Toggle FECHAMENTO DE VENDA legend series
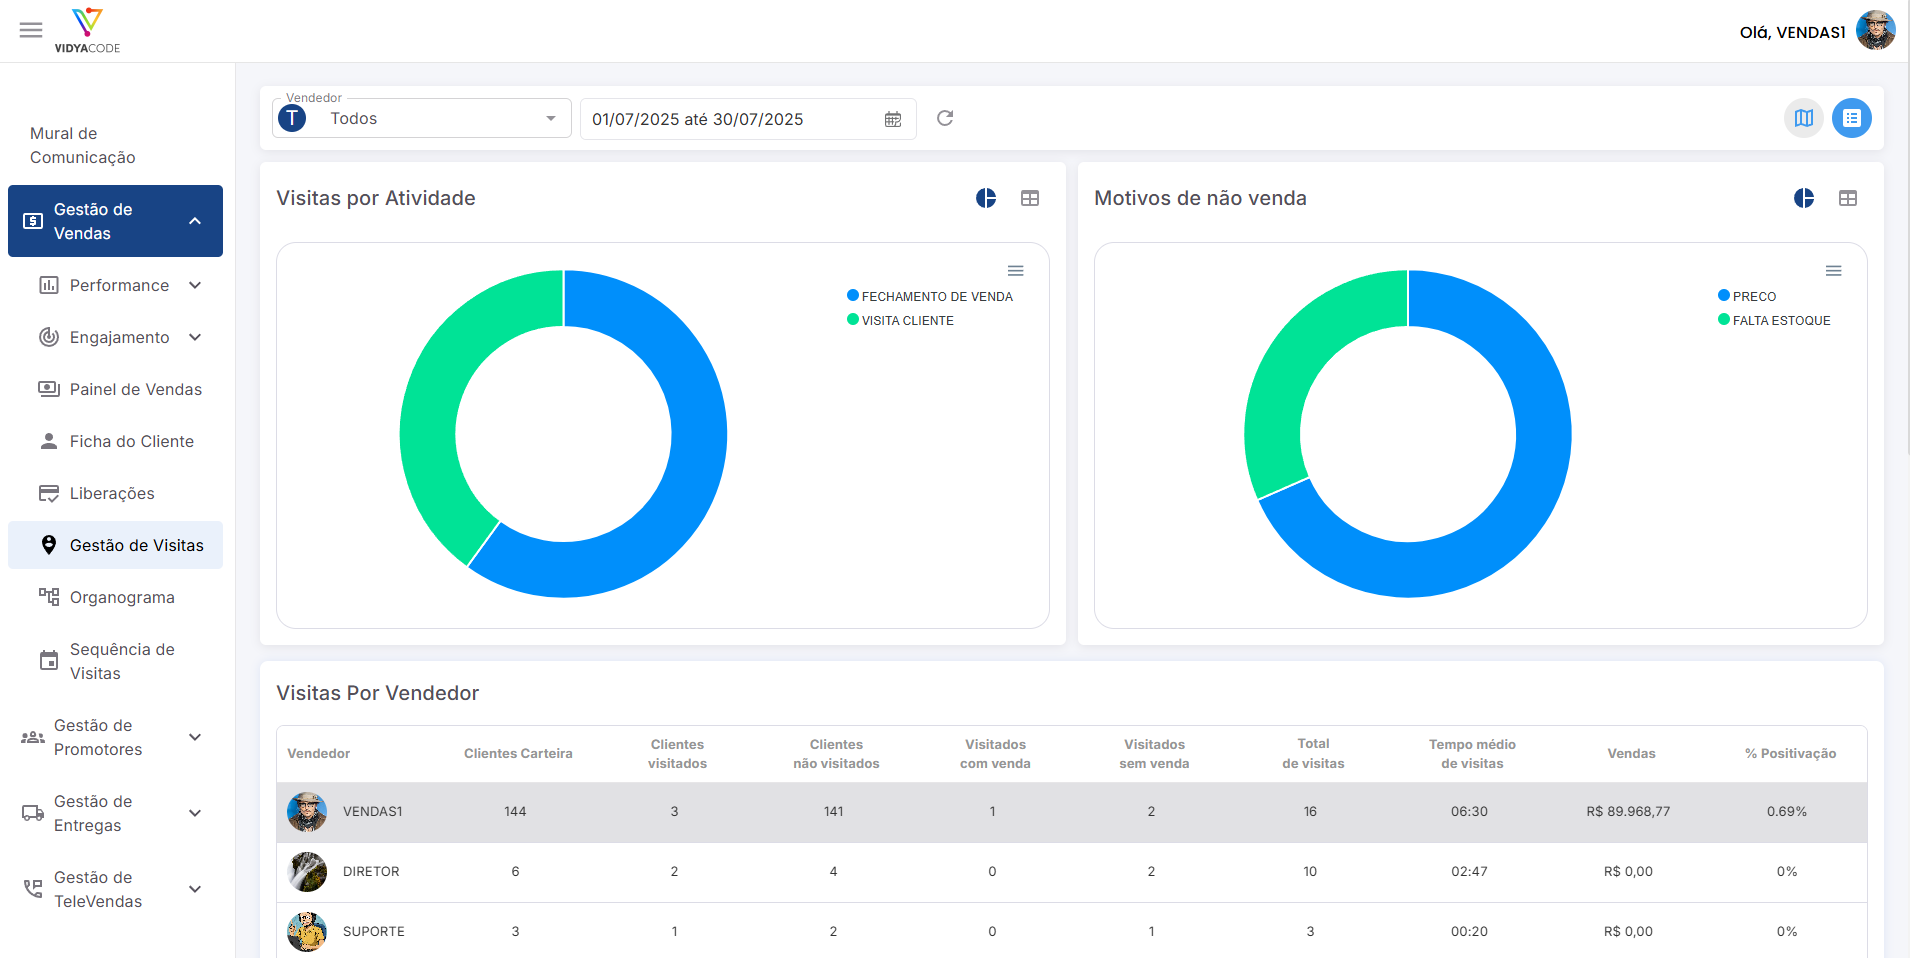The height and width of the screenshot is (958, 1910). pyautogui.click(x=930, y=296)
